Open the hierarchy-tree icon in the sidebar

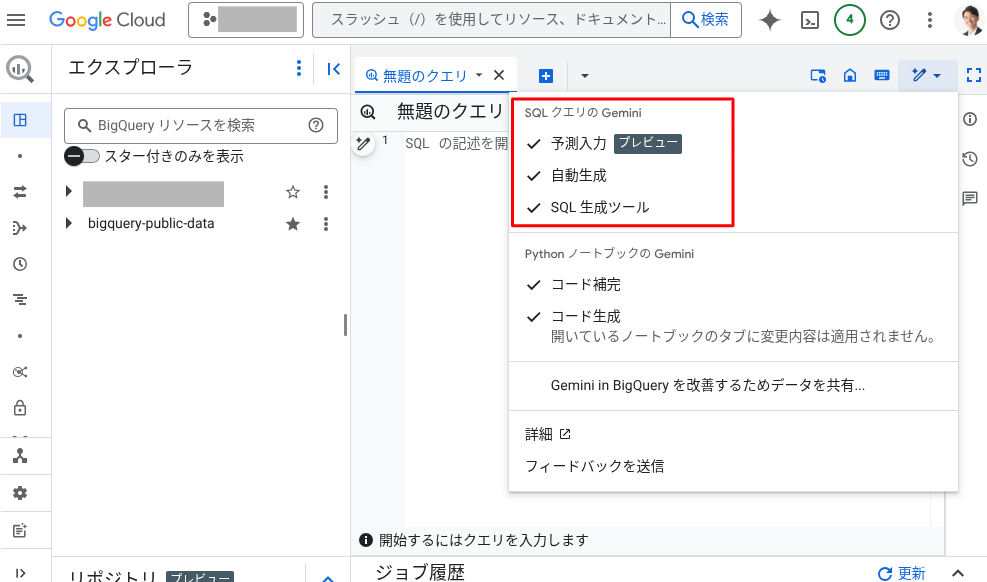click(x=20, y=456)
